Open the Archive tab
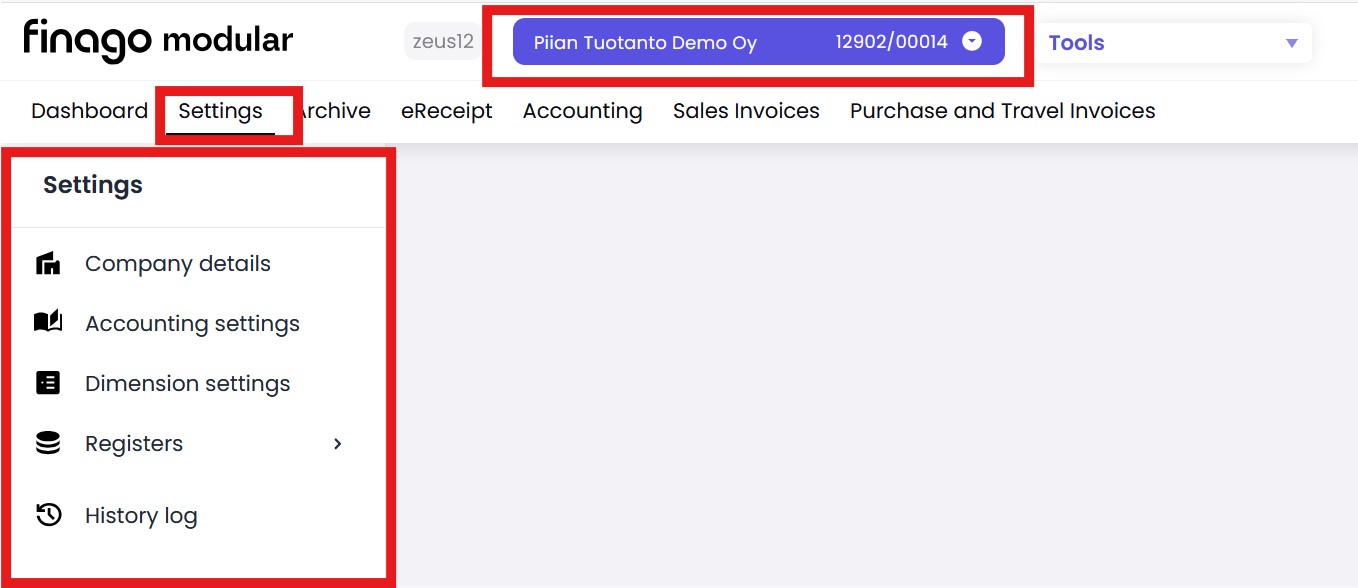Screen dimensions: 1358x588 (x=332, y=111)
